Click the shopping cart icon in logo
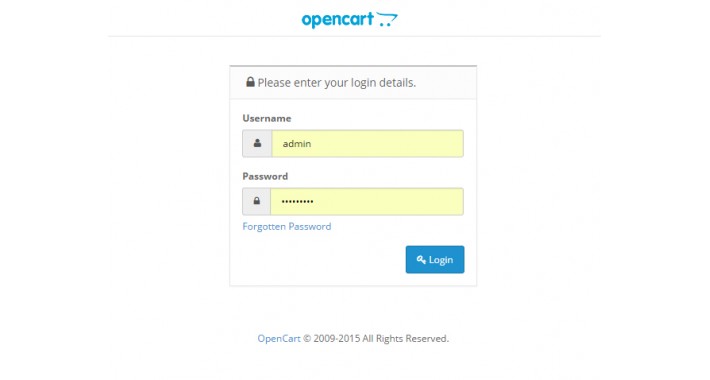The width and height of the screenshot is (710, 380). pyautogui.click(x=387, y=19)
